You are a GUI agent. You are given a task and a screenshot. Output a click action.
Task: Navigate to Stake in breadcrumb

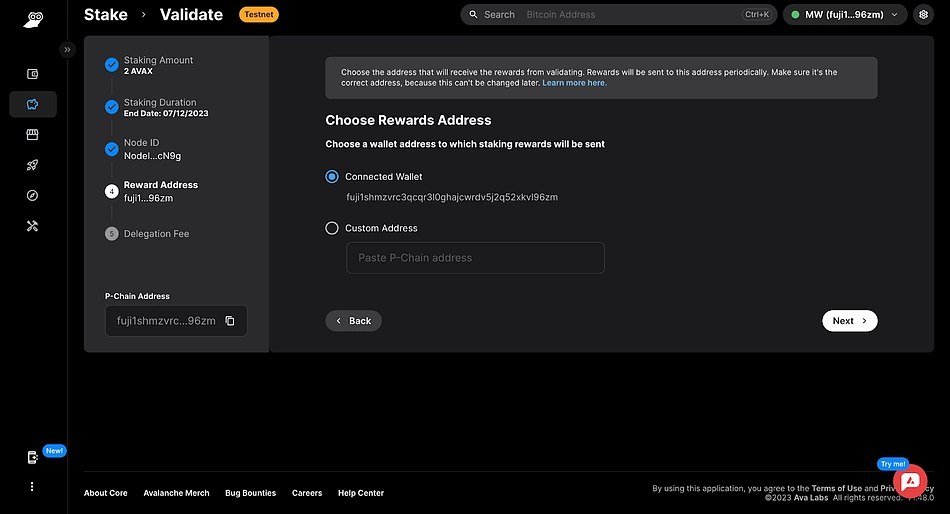tap(105, 15)
